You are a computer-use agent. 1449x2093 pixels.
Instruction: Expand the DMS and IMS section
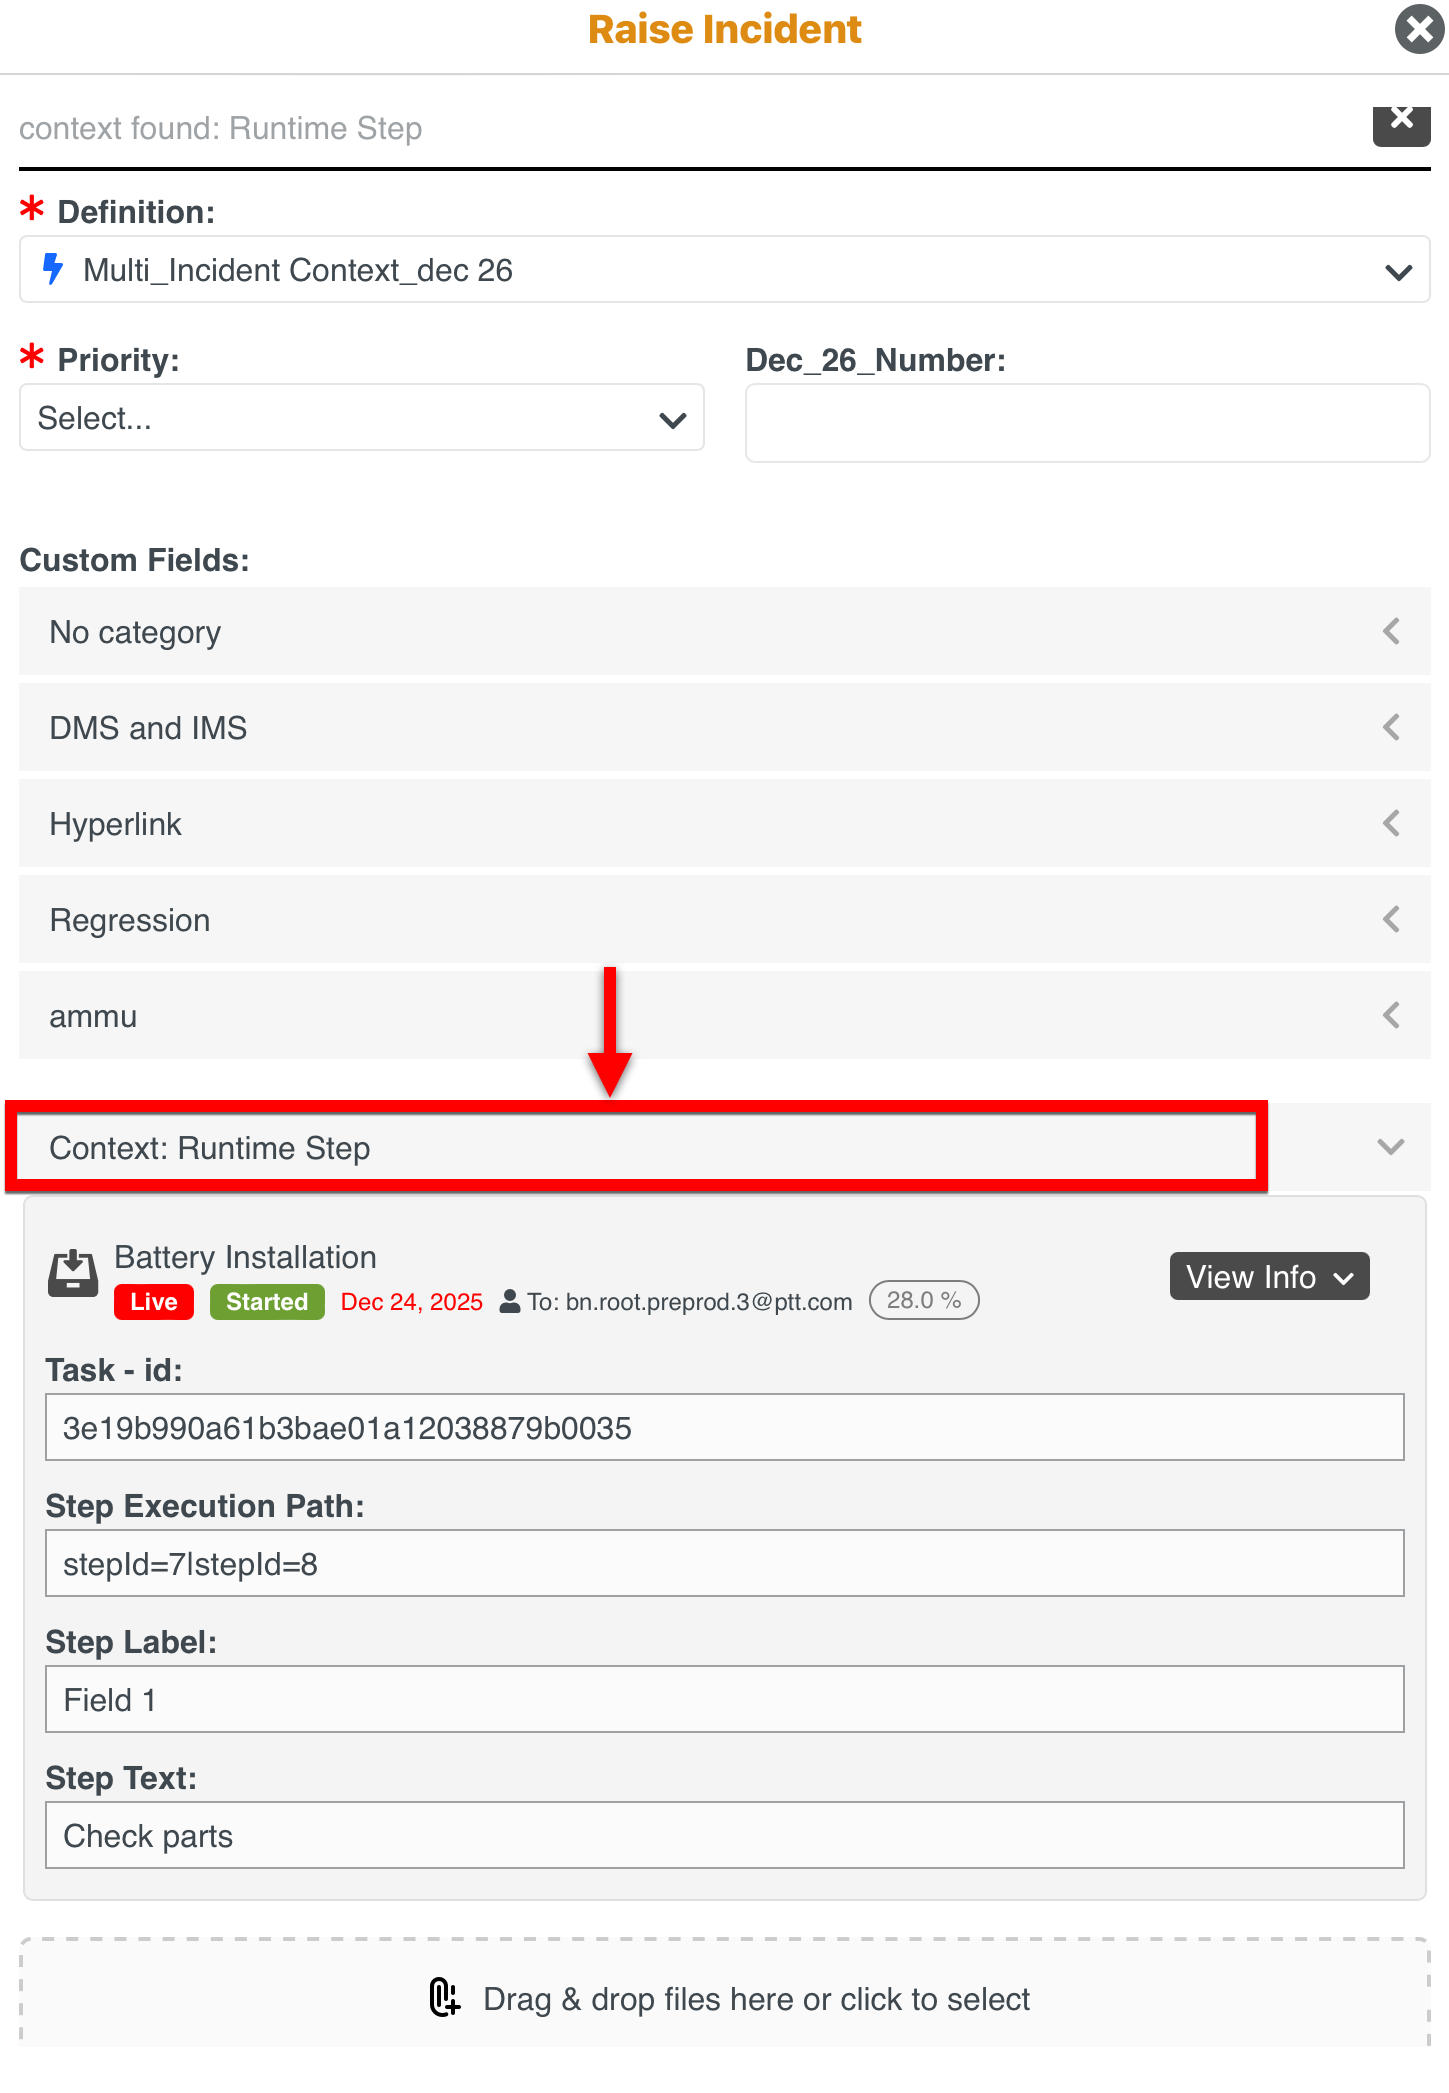click(x=1390, y=727)
